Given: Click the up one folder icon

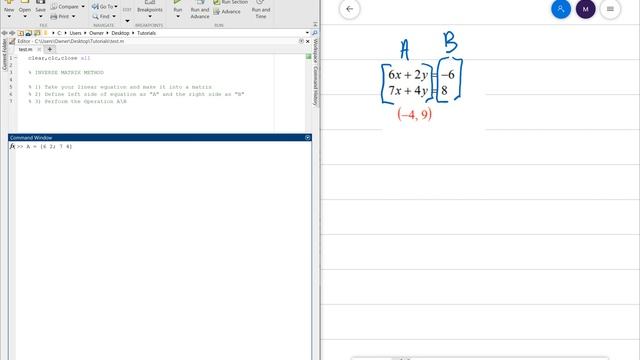Looking at the screenshot, I should click(x=20, y=33).
